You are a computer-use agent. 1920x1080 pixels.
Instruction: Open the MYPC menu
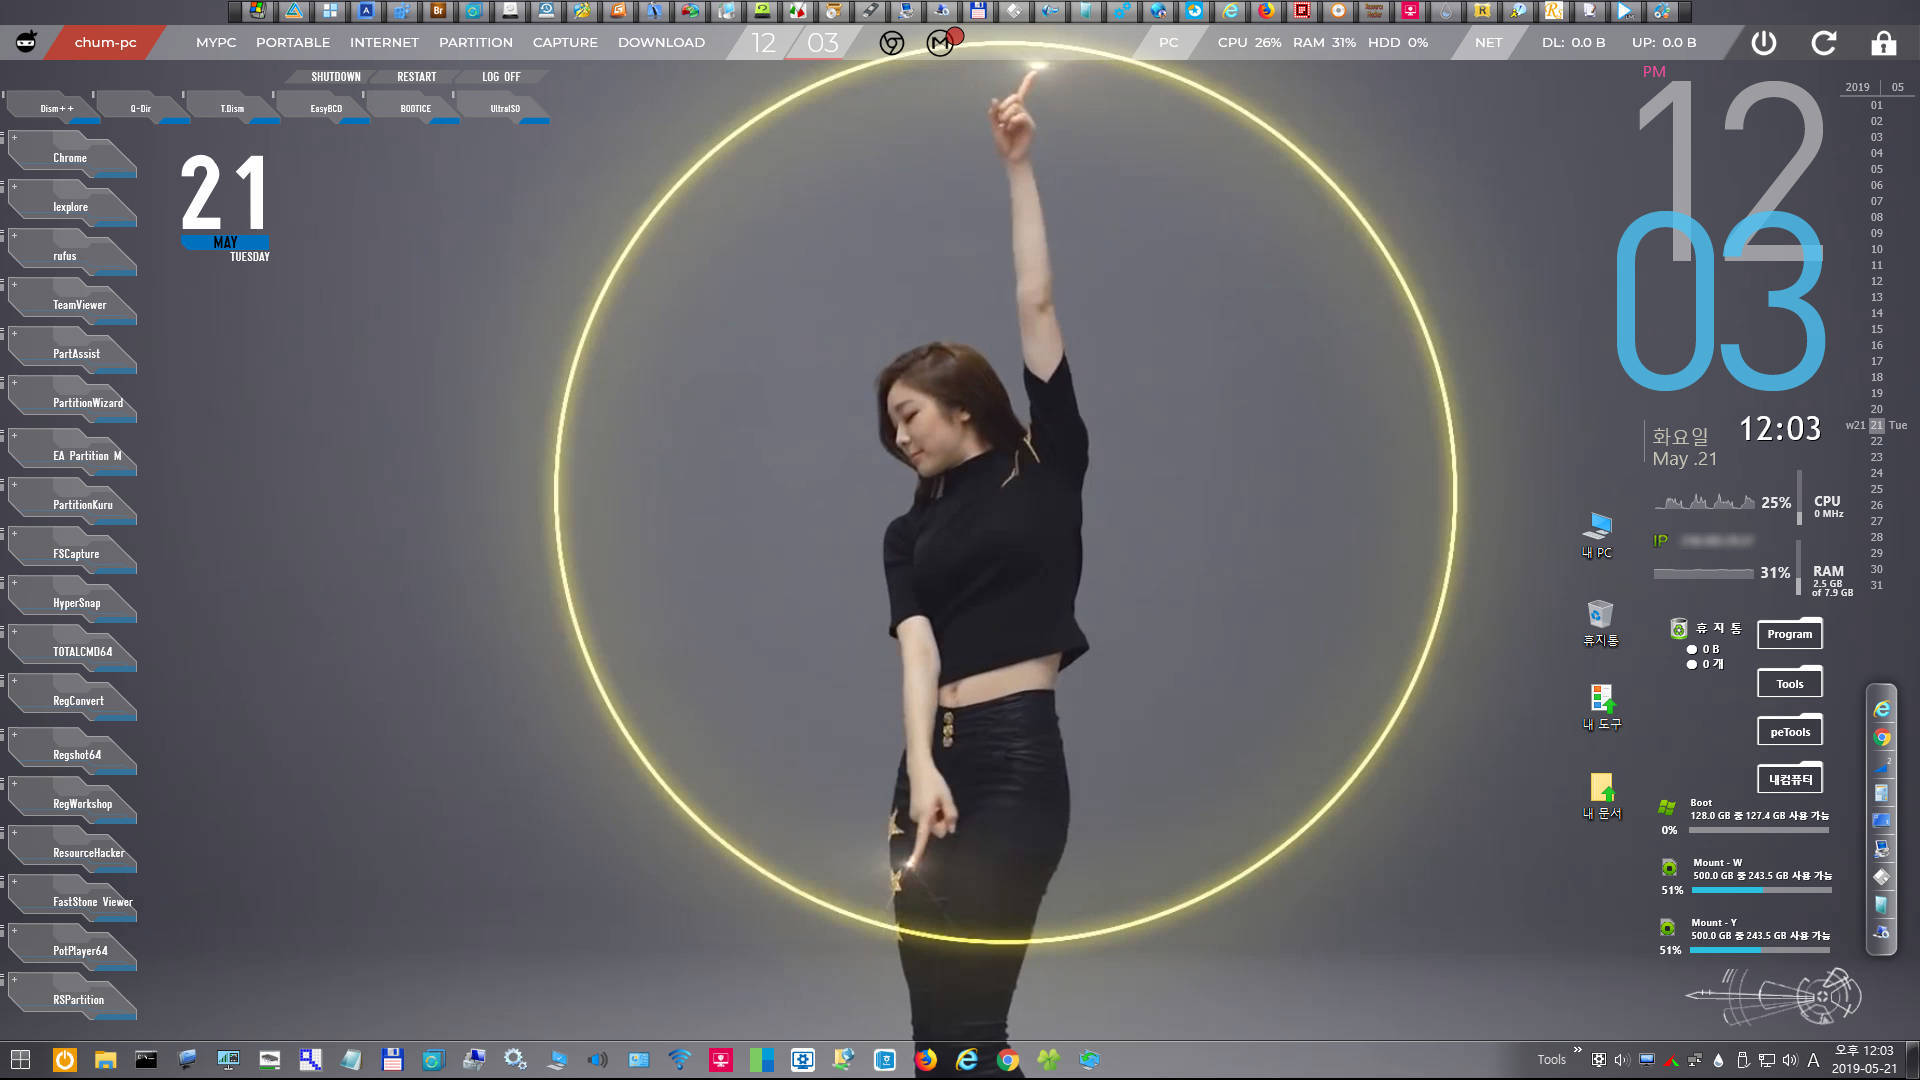(216, 42)
